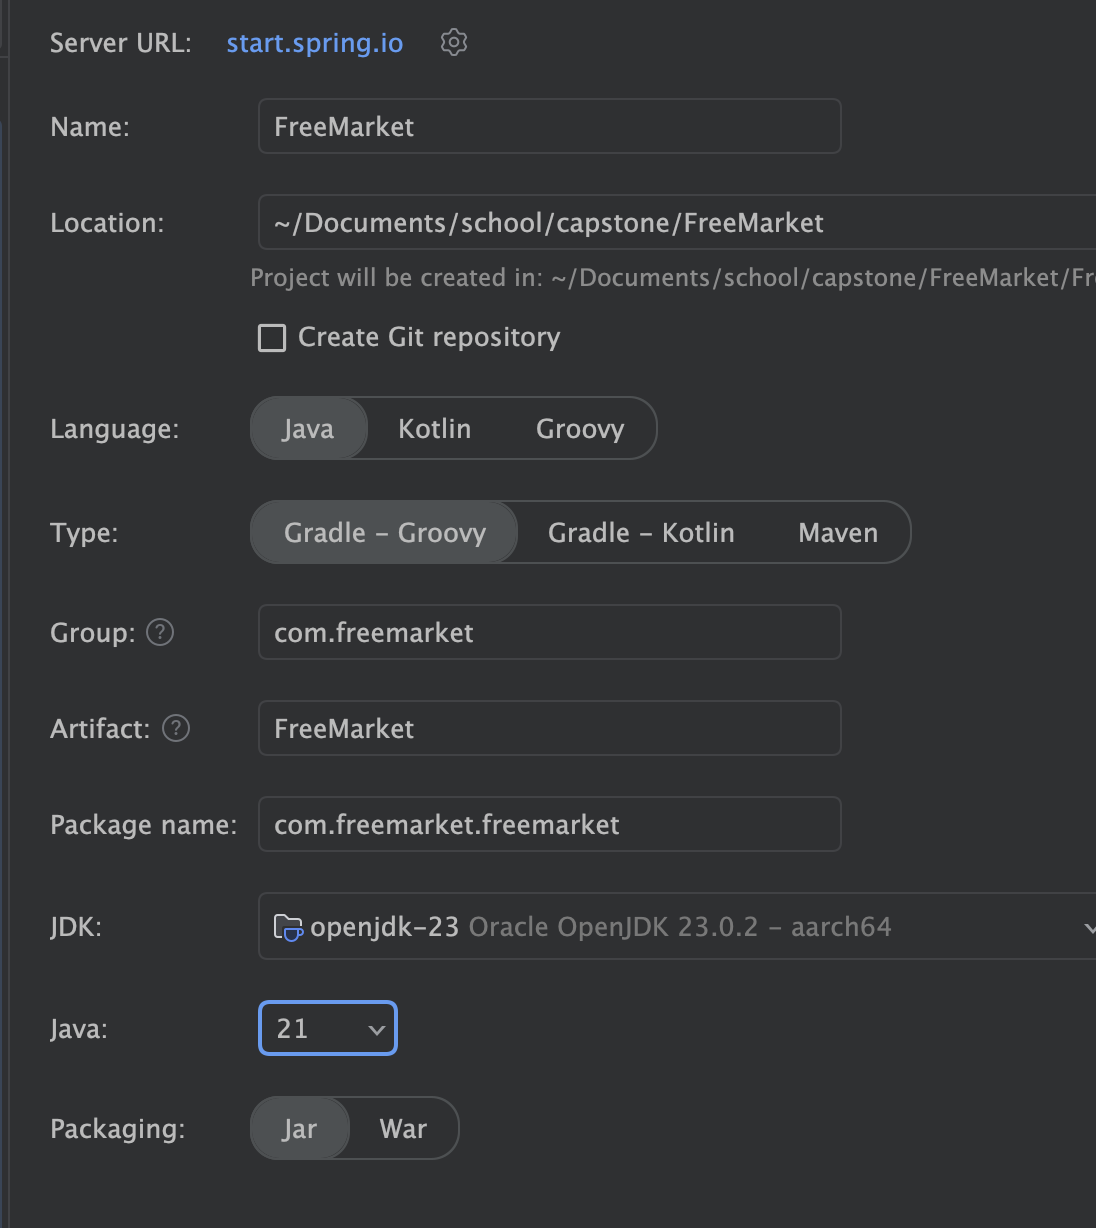Click the Artifact help question mark icon

click(x=176, y=728)
